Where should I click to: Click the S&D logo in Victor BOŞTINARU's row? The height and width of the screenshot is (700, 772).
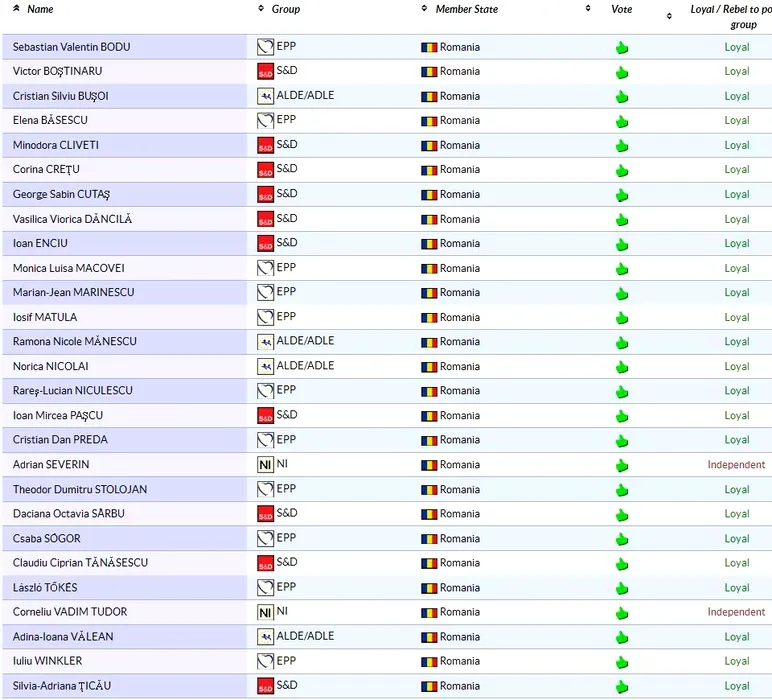click(x=265, y=71)
